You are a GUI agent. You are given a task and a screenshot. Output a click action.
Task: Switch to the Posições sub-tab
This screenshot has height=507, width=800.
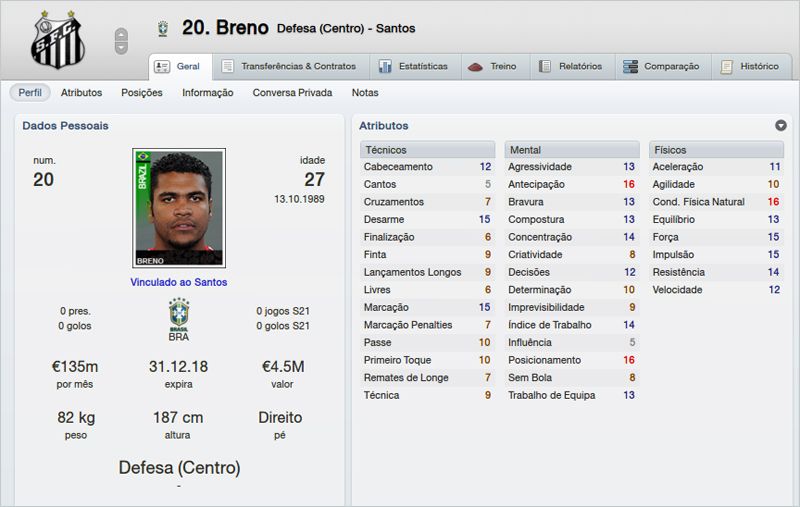click(x=141, y=93)
